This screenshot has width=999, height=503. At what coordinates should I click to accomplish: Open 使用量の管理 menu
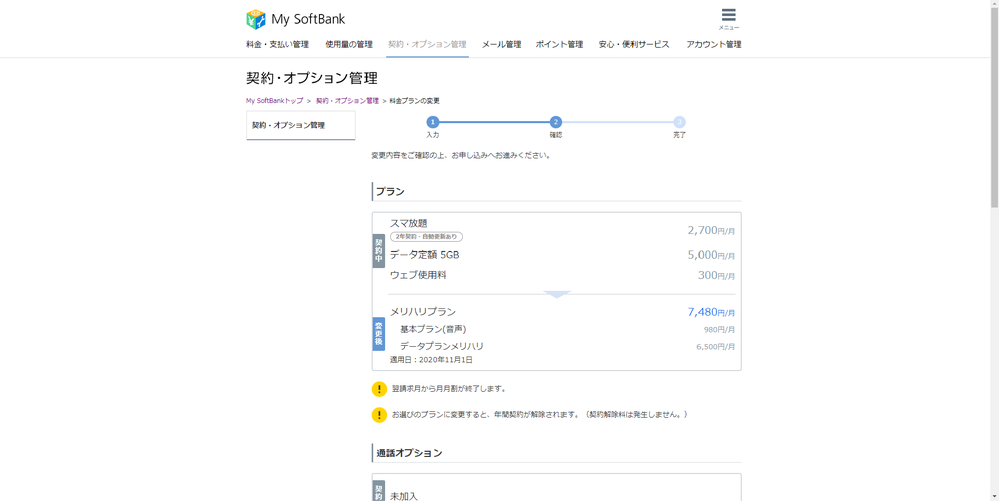(x=349, y=45)
